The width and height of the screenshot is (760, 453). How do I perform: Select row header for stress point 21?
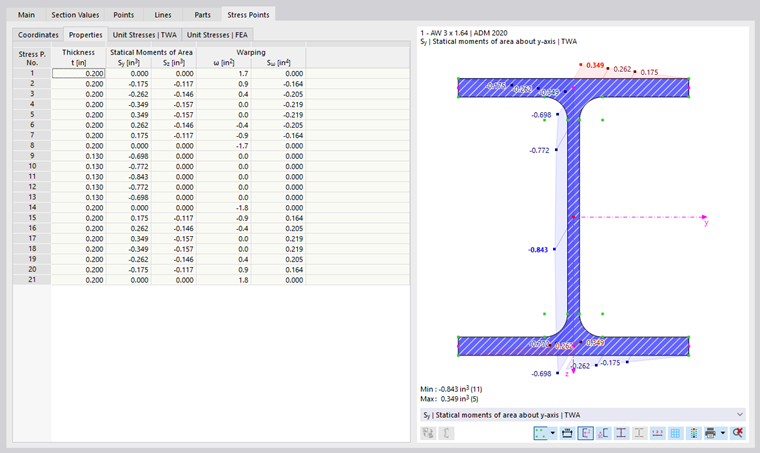[x=32, y=280]
